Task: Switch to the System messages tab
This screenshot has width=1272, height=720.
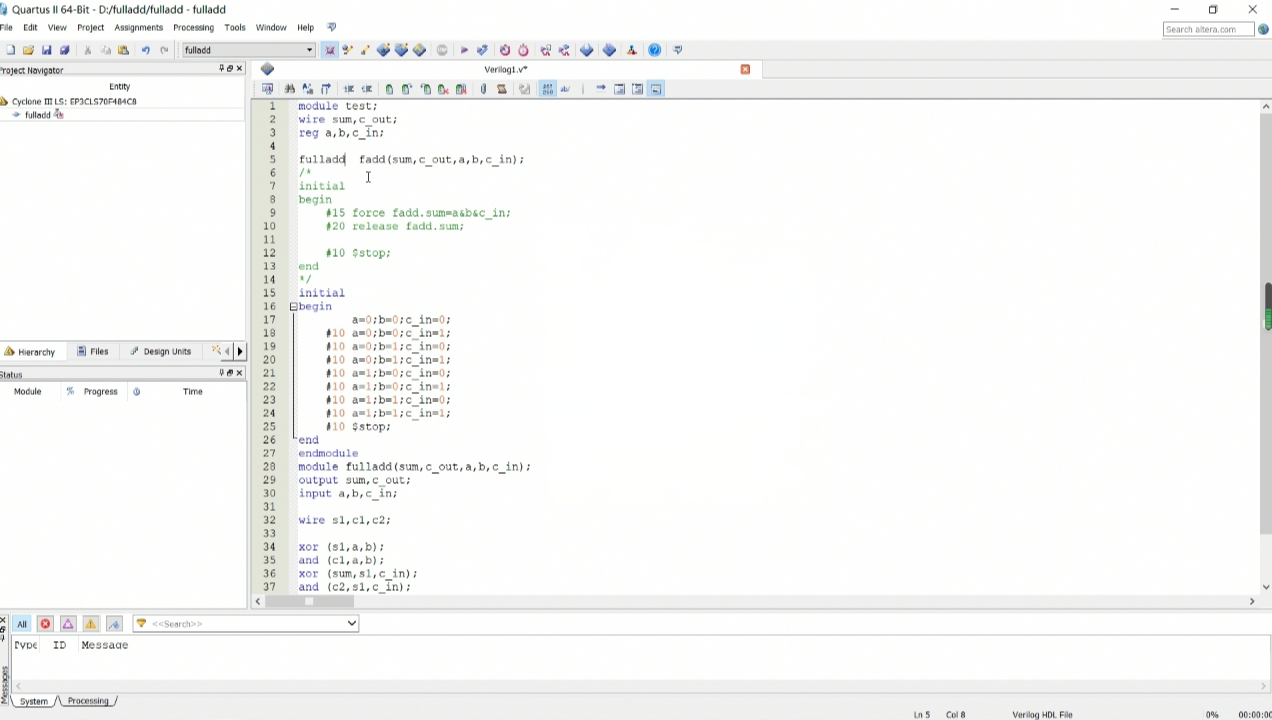Action: (x=34, y=701)
